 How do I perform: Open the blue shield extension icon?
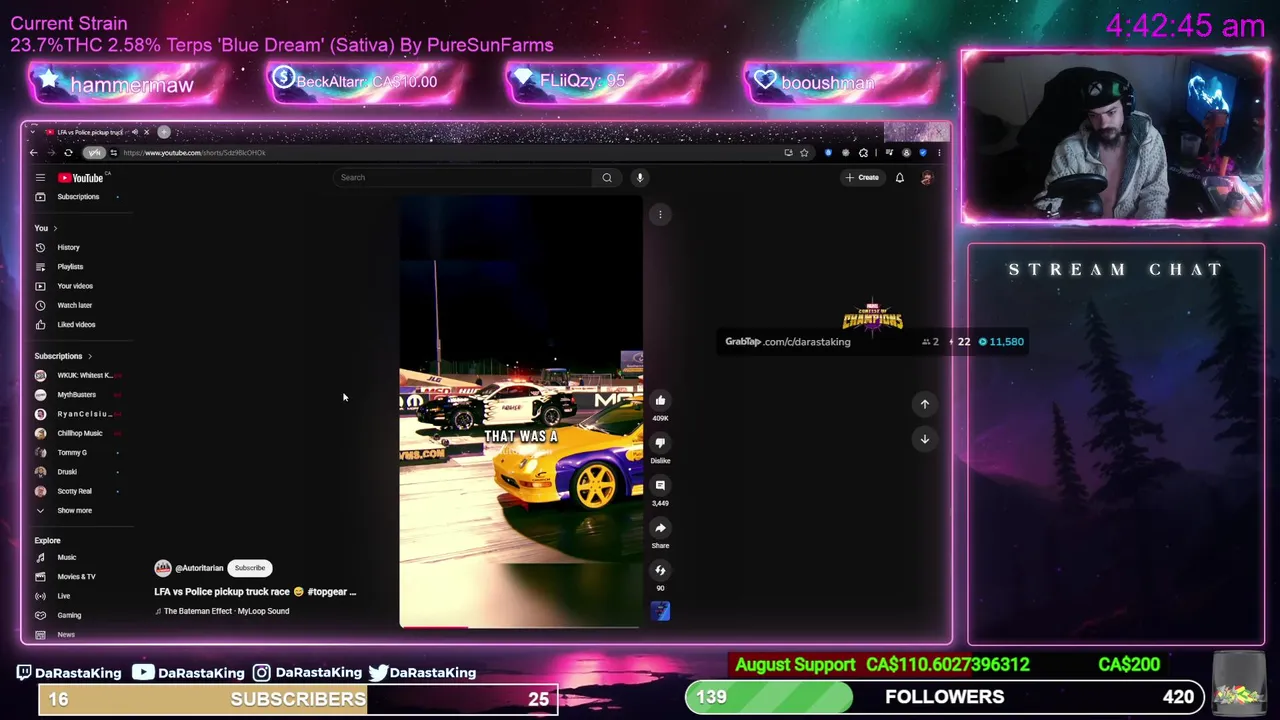828,153
